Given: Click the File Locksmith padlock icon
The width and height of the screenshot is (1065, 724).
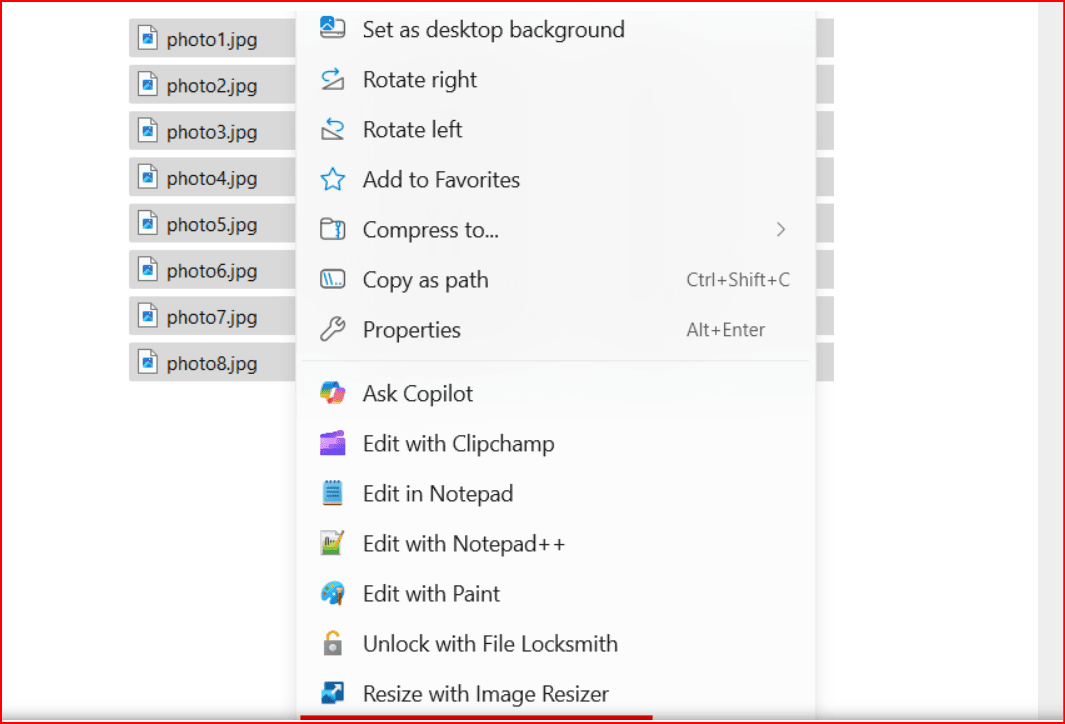Looking at the screenshot, I should point(332,644).
